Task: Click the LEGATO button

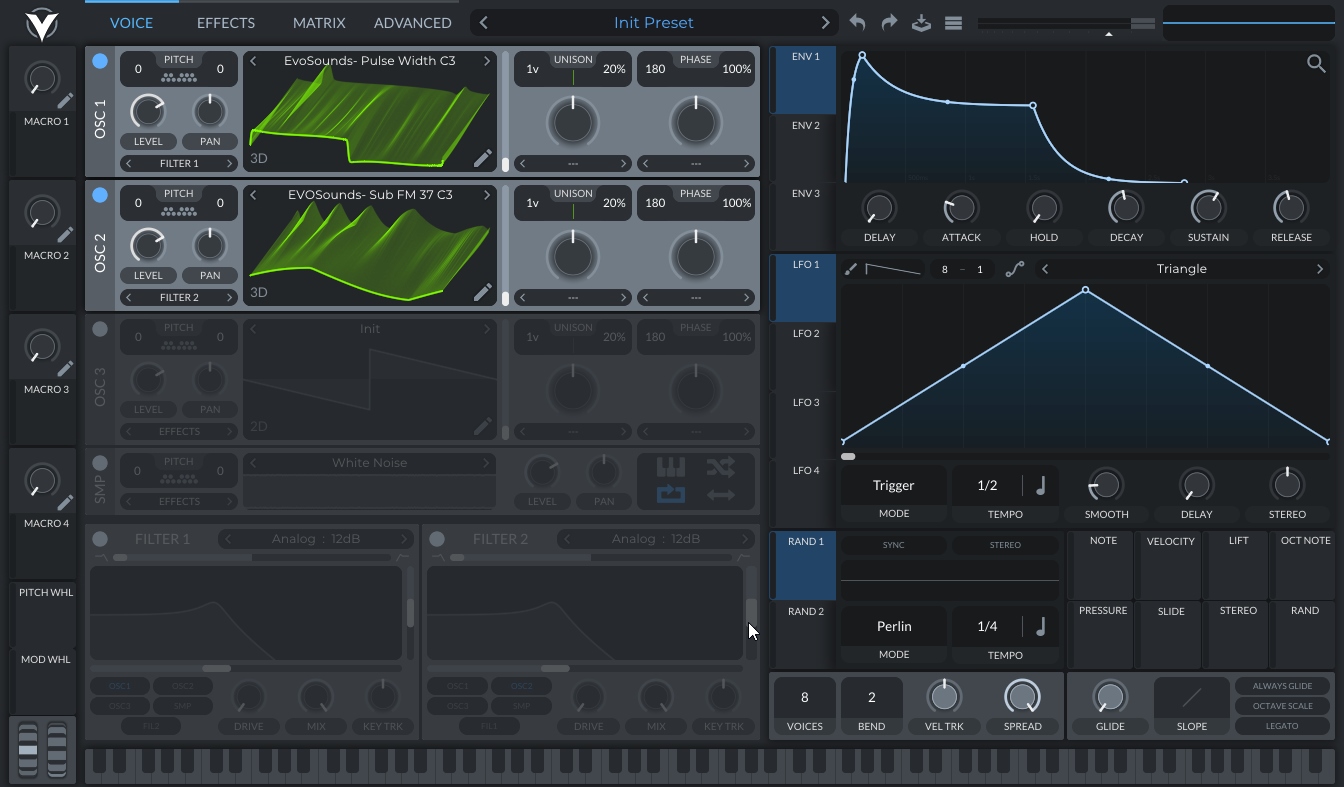Action: [x=1282, y=726]
